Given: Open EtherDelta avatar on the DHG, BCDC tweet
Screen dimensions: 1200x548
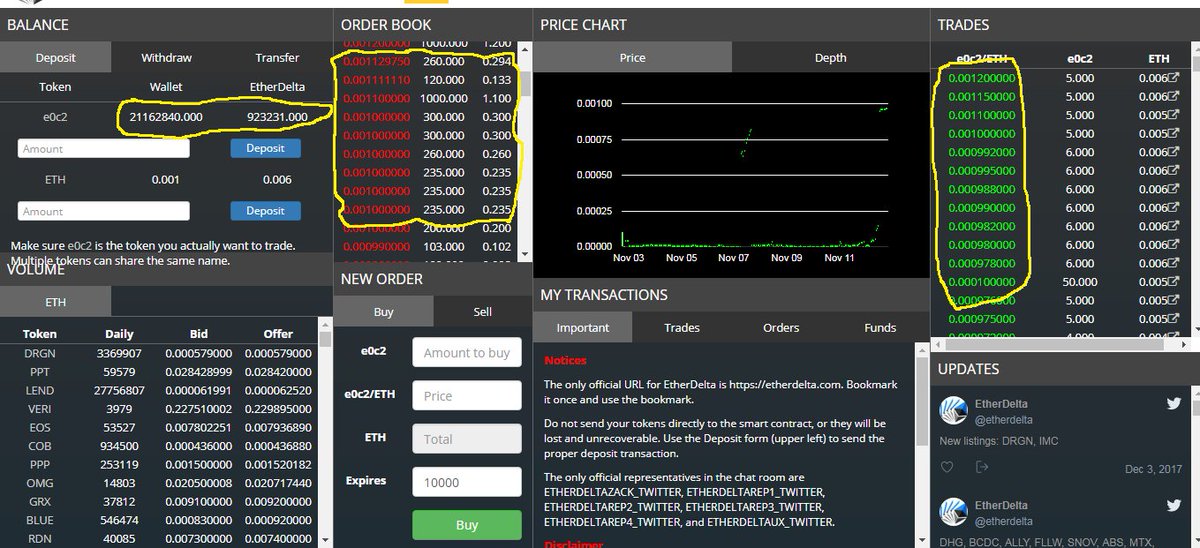Looking at the screenshot, I should (x=953, y=512).
